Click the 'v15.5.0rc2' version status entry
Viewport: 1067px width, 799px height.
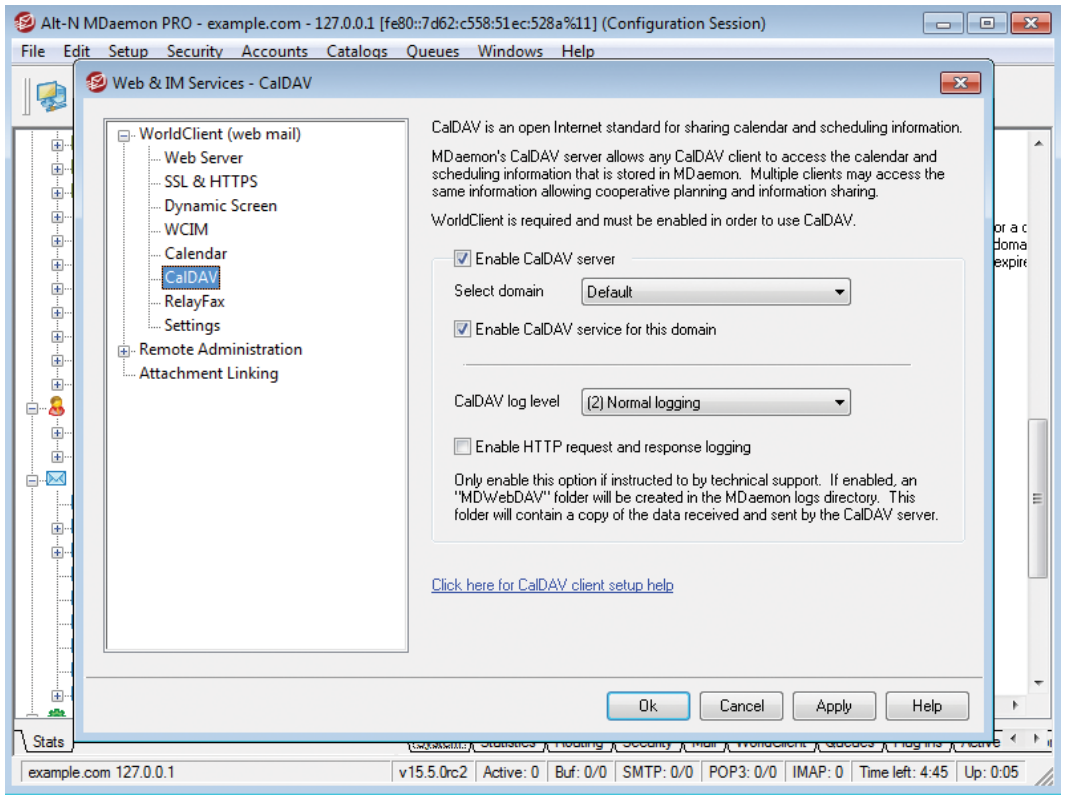pyautogui.click(x=433, y=772)
